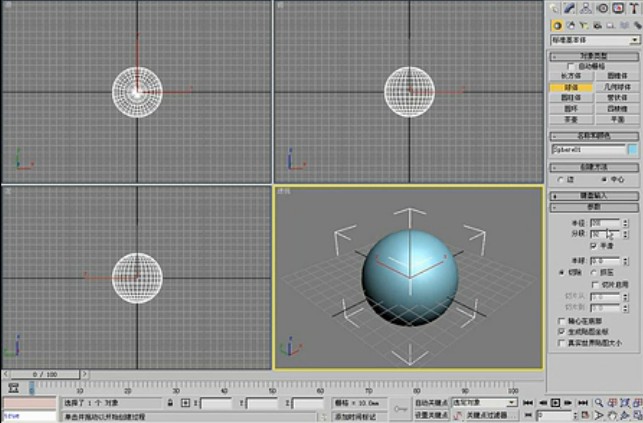Click the X coordinate input field

tap(216, 404)
